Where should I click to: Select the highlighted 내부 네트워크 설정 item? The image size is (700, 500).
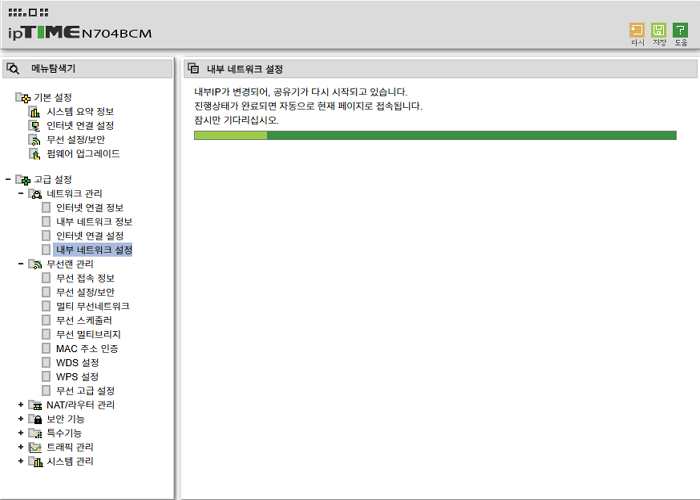pyautogui.click(x=93, y=250)
